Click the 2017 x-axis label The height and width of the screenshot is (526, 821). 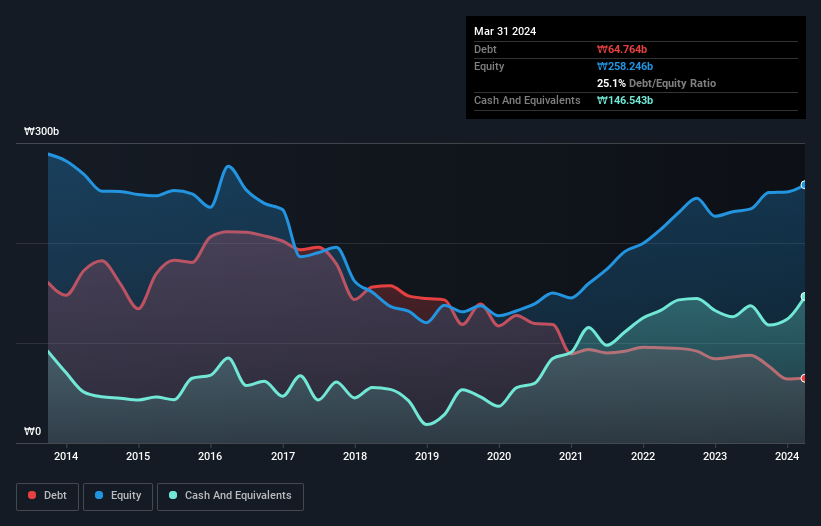[x=283, y=456]
